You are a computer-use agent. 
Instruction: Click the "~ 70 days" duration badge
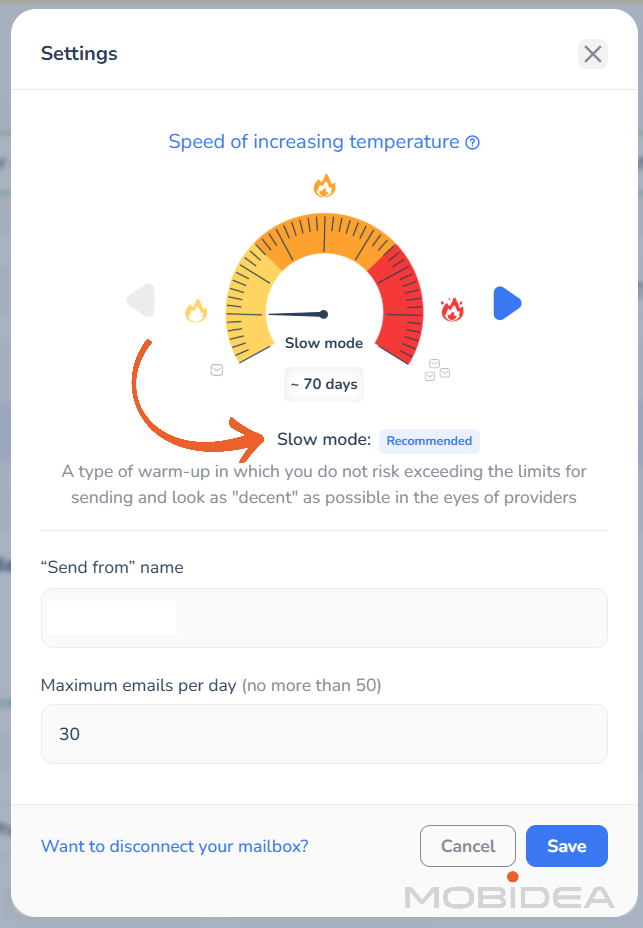coord(324,384)
